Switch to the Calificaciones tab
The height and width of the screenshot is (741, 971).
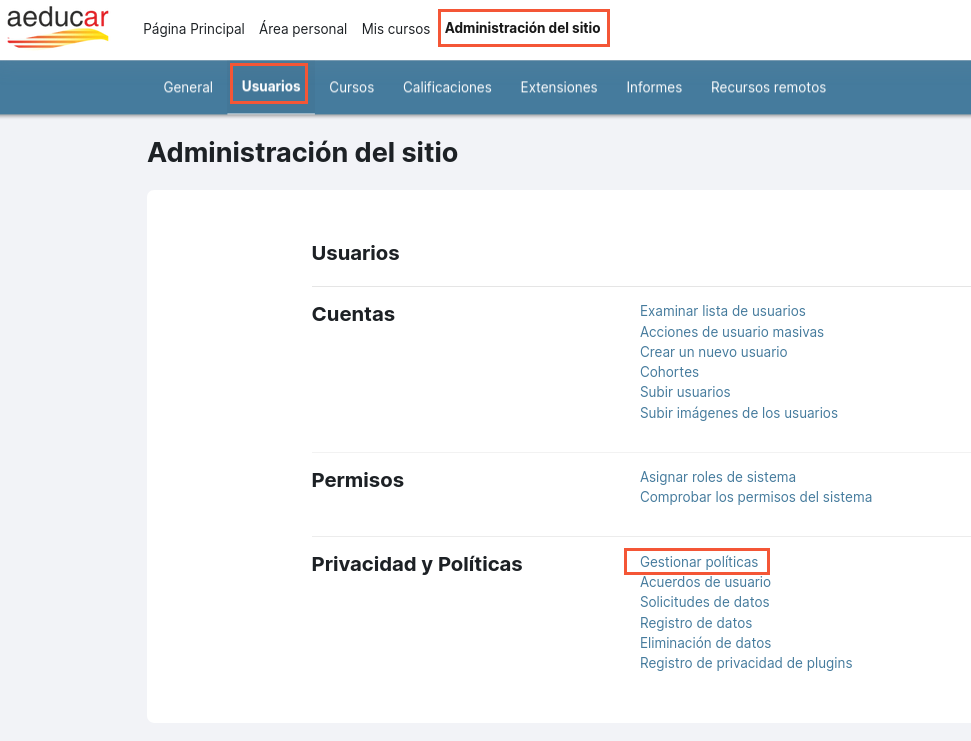point(447,87)
